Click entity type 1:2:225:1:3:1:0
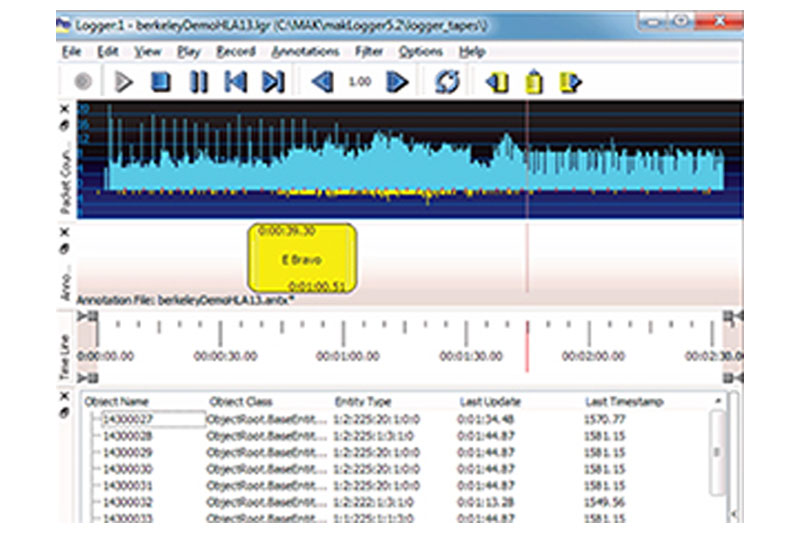Screen dimensions: 800x533 point(373,436)
